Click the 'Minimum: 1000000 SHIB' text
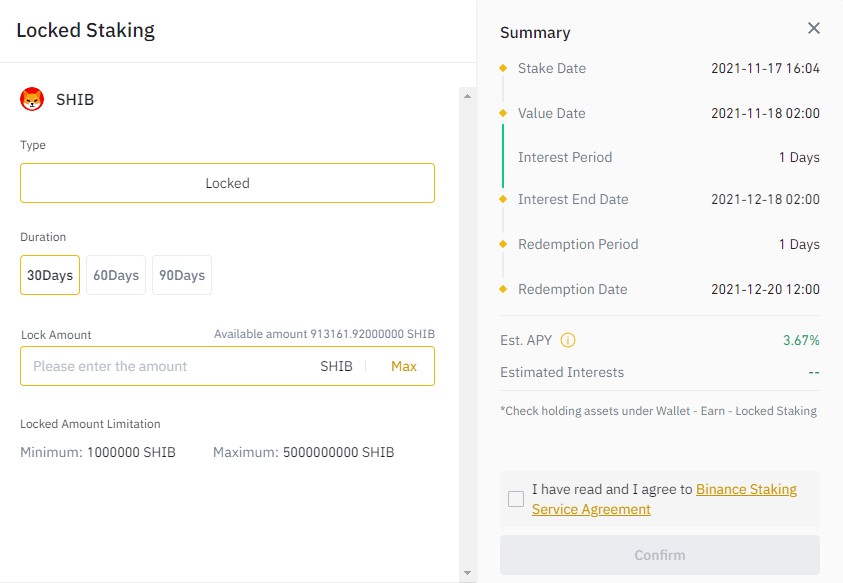Screen dimensions: 843x583 click(x=98, y=452)
